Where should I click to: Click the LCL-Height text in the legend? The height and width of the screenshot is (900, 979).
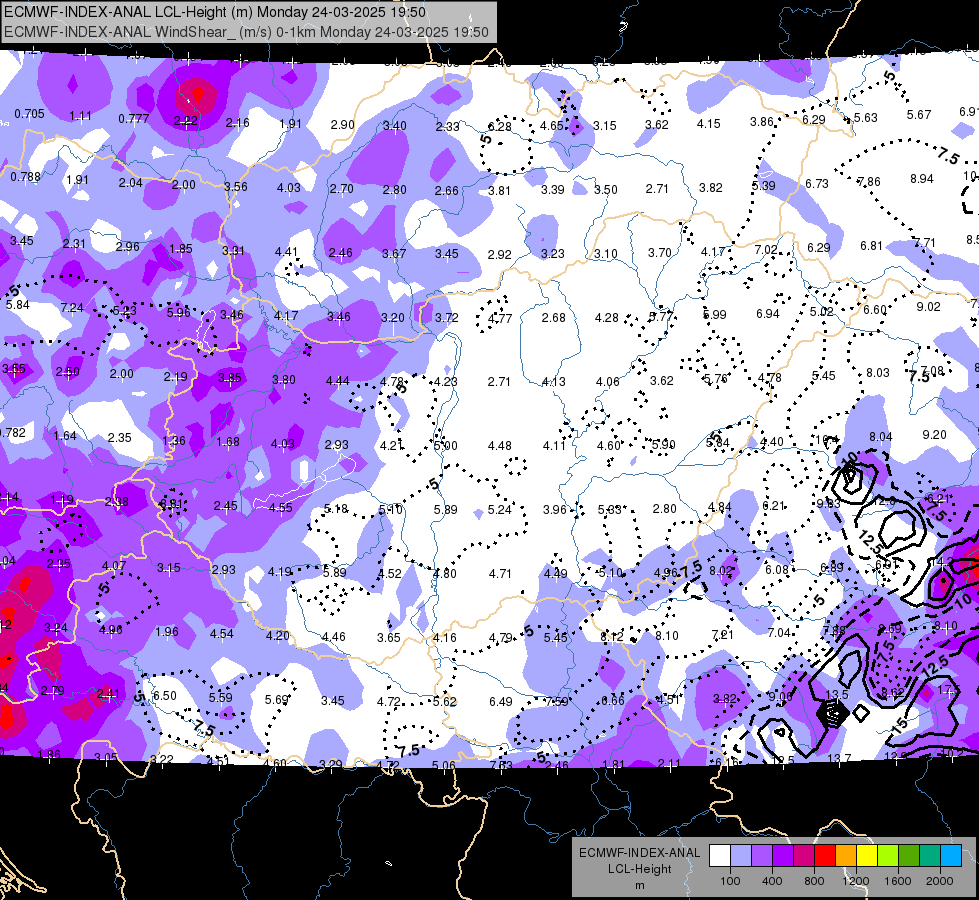(639, 869)
